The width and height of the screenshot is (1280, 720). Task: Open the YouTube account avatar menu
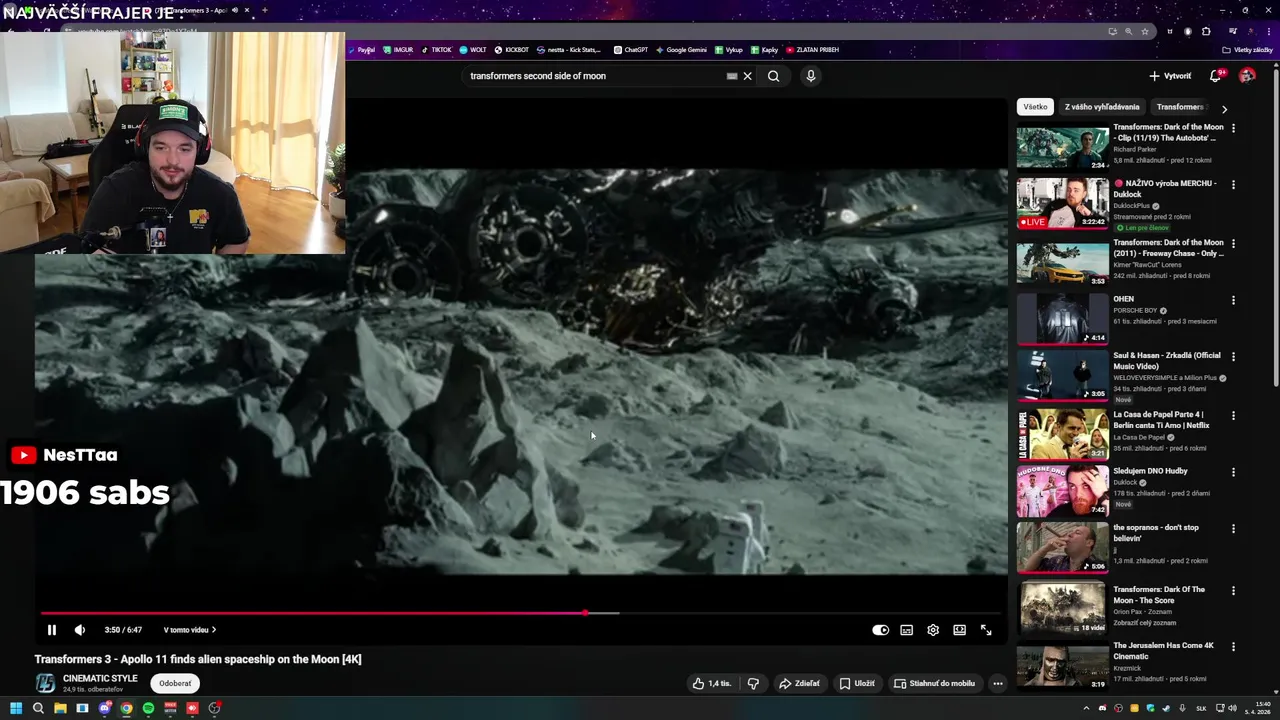1247,76
